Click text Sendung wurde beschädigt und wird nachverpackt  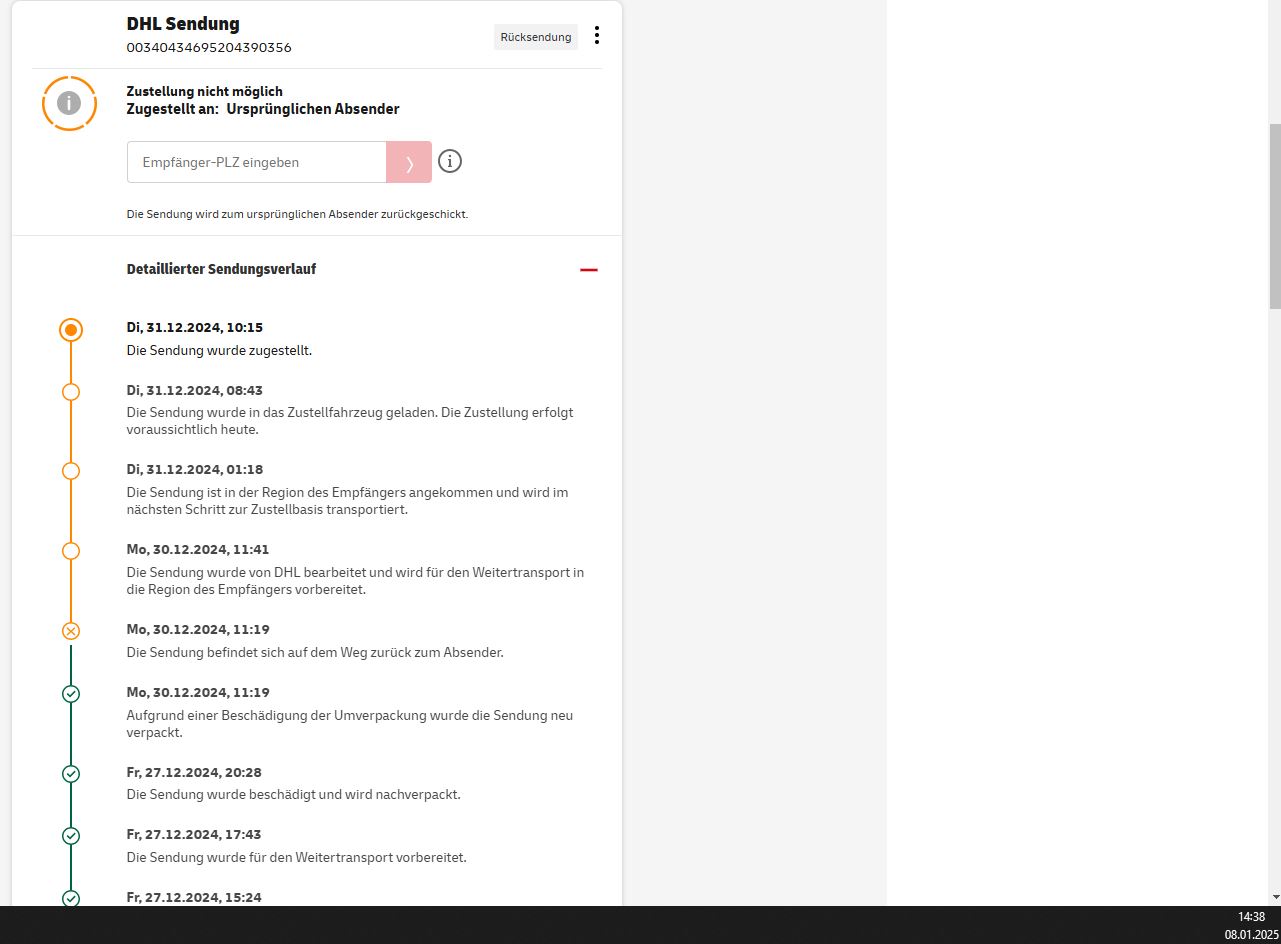(294, 795)
